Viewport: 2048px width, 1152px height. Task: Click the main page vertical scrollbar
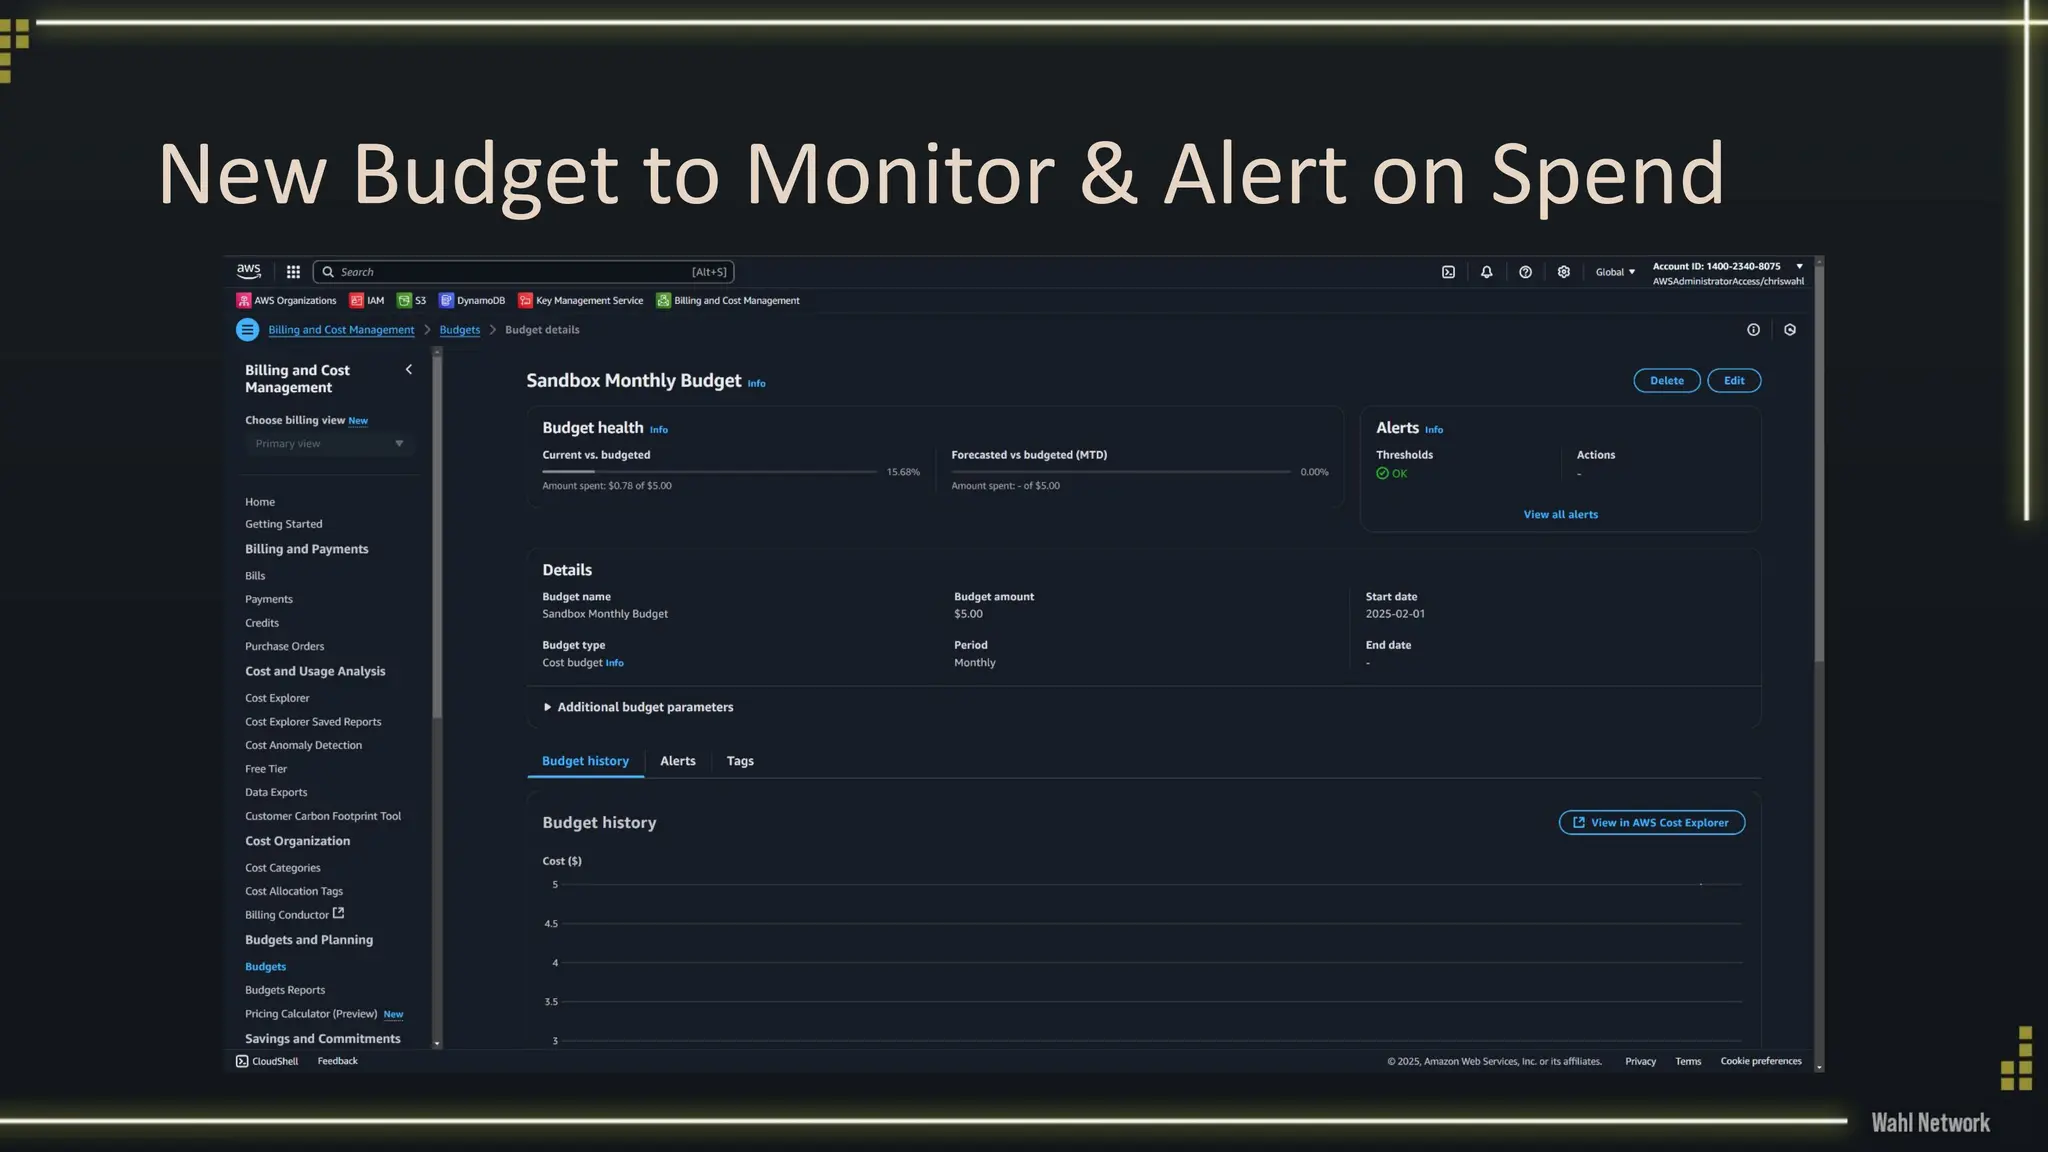pos(1819,463)
